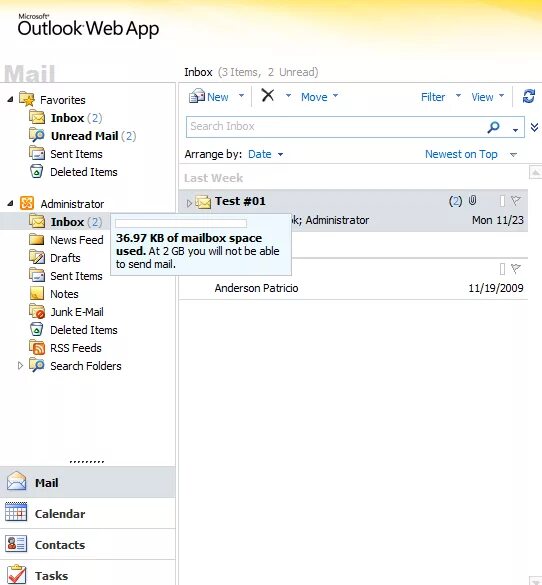Collapse the Favorites tree group
Image resolution: width=542 pixels, height=585 pixels.
[x=10, y=99]
